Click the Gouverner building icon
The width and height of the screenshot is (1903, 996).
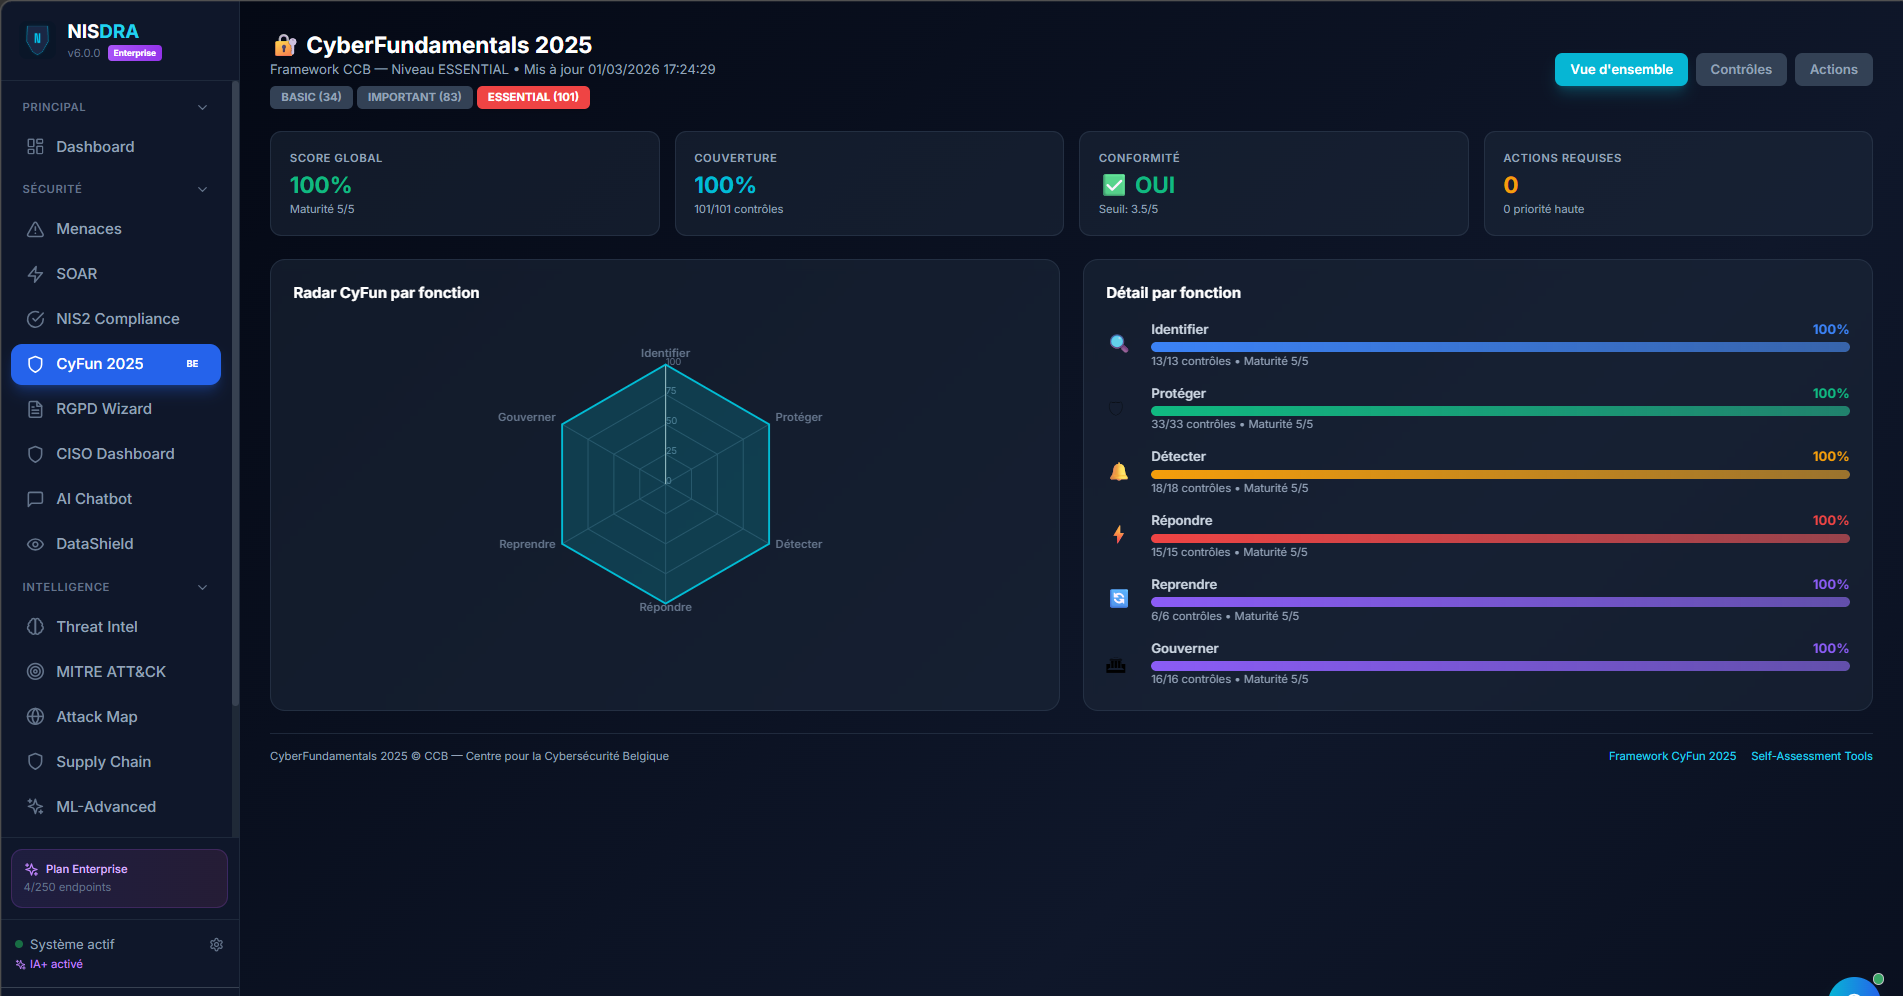coord(1116,665)
